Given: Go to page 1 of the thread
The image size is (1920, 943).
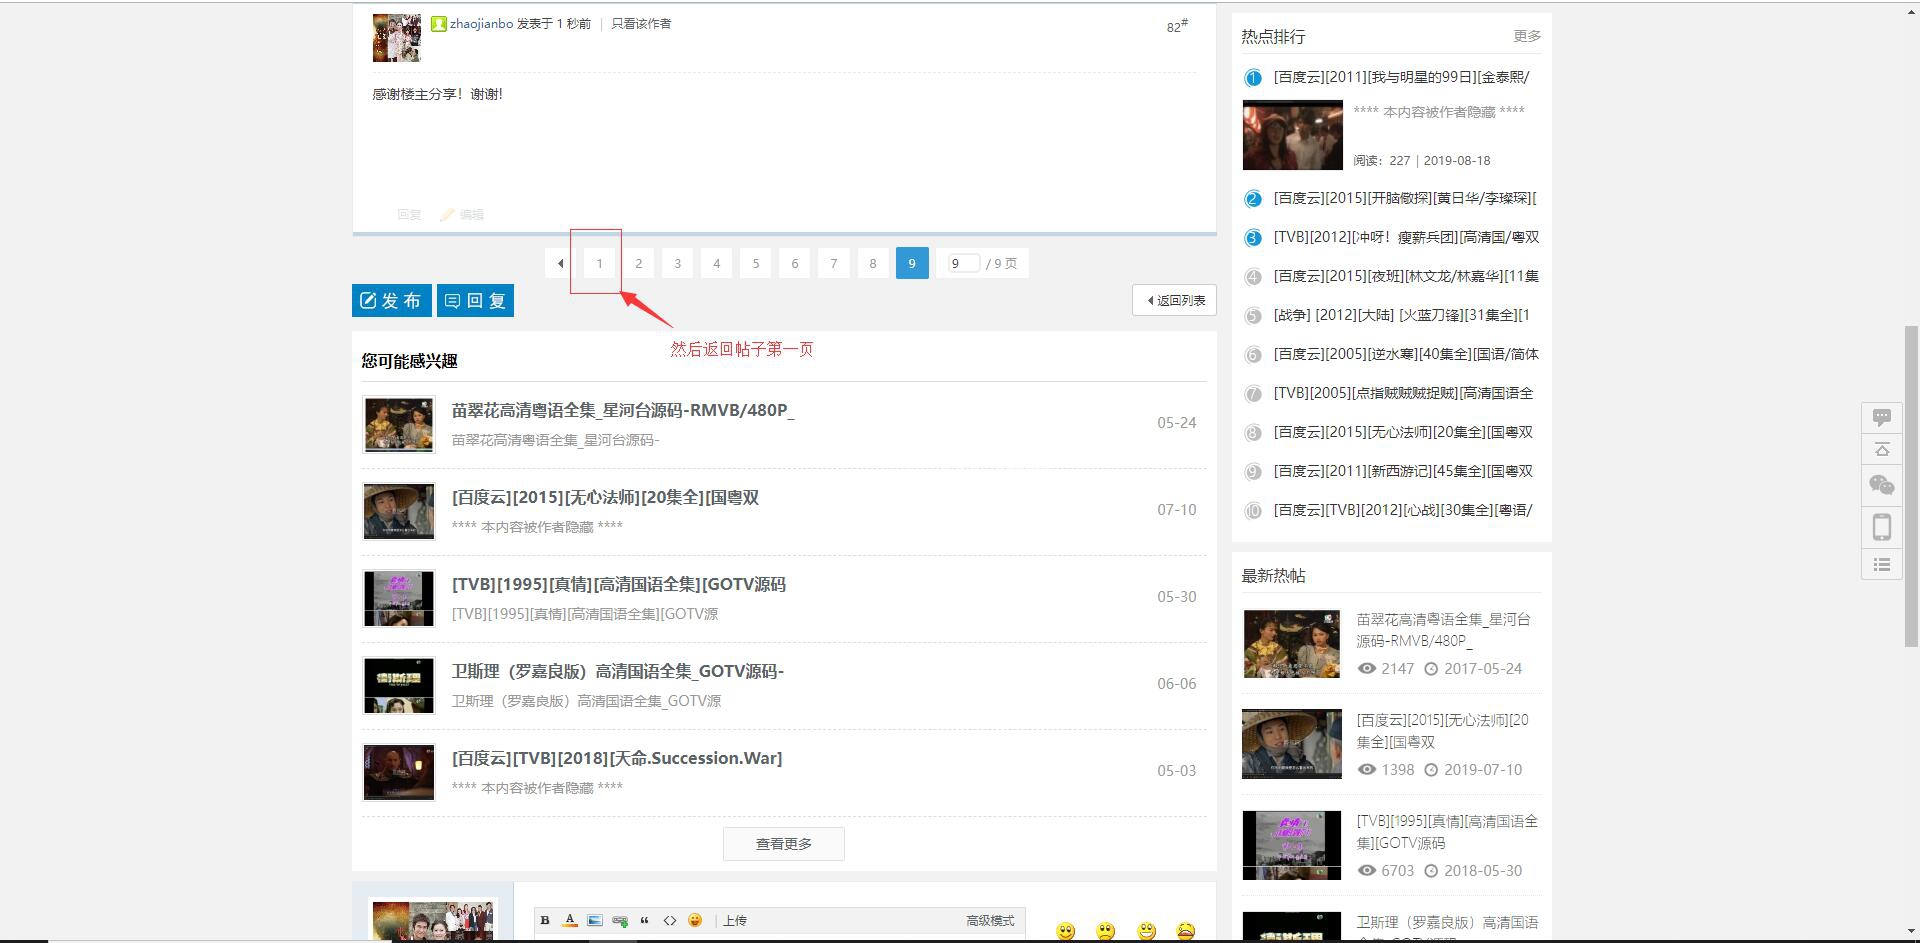Looking at the screenshot, I should pos(600,263).
